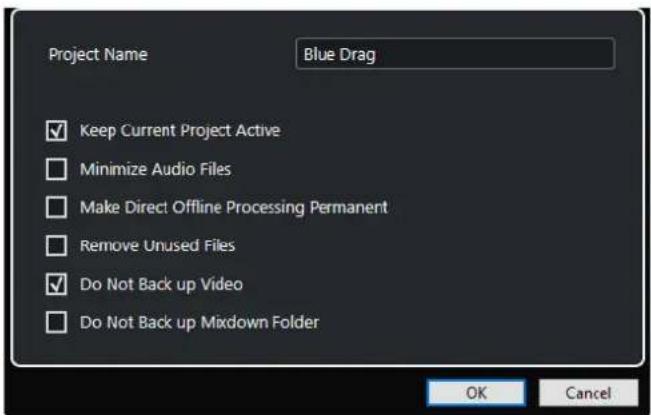This screenshot has height=415, width=651.
Task: Uncheck the Keep Current Project Active checkbox
Action: pos(56,131)
